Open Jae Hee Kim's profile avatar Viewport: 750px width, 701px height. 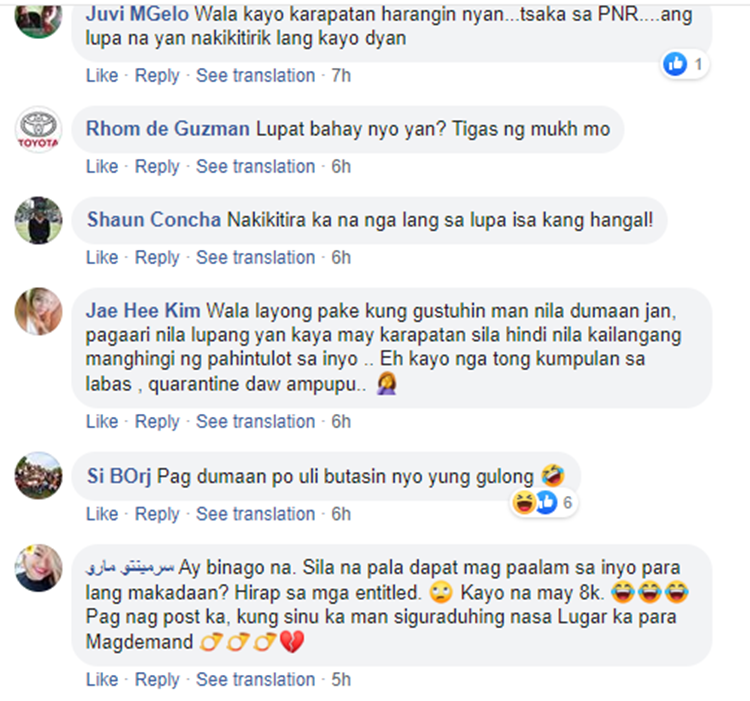click(x=38, y=311)
